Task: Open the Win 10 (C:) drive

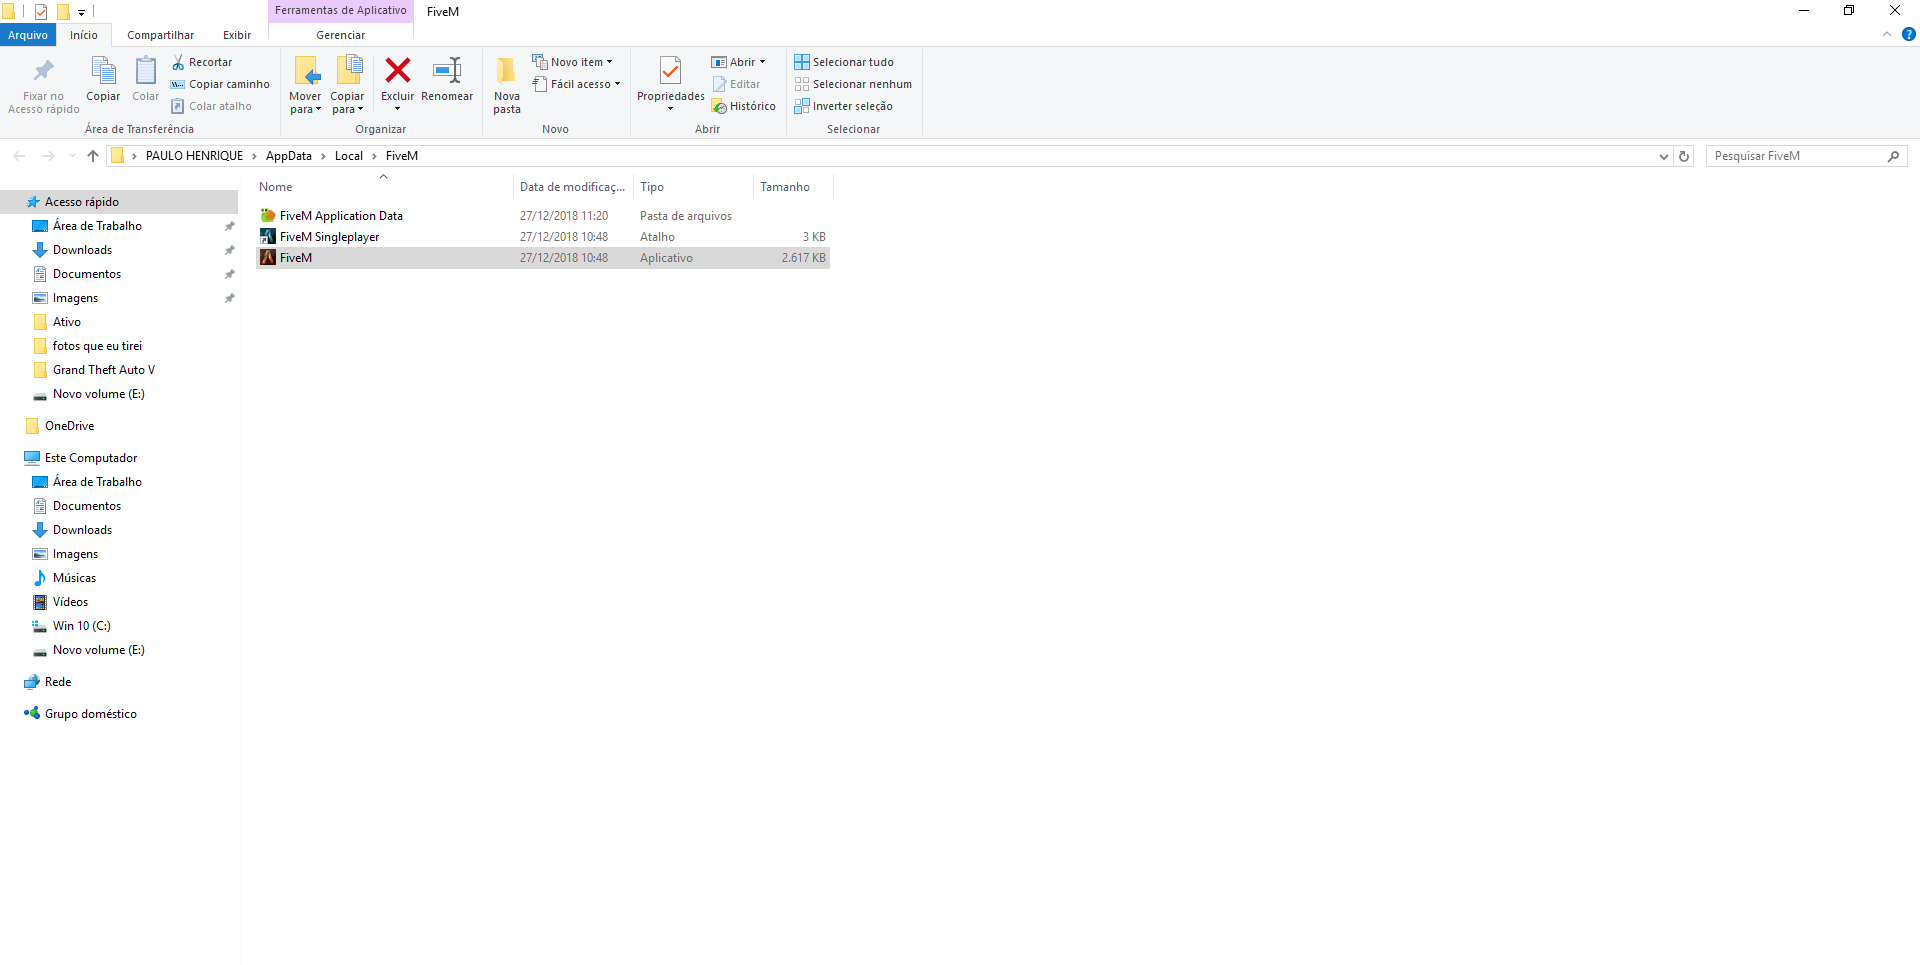Action: tap(82, 626)
